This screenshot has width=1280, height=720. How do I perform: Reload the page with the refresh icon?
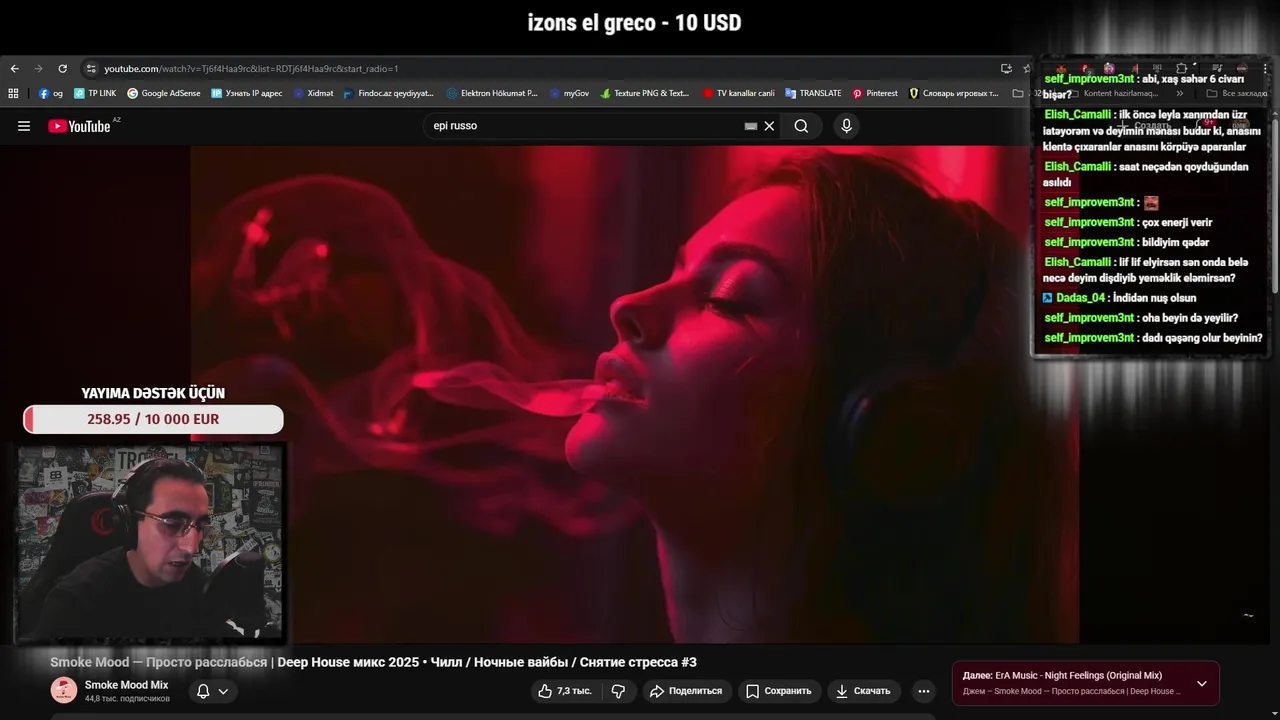click(x=62, y=69)
